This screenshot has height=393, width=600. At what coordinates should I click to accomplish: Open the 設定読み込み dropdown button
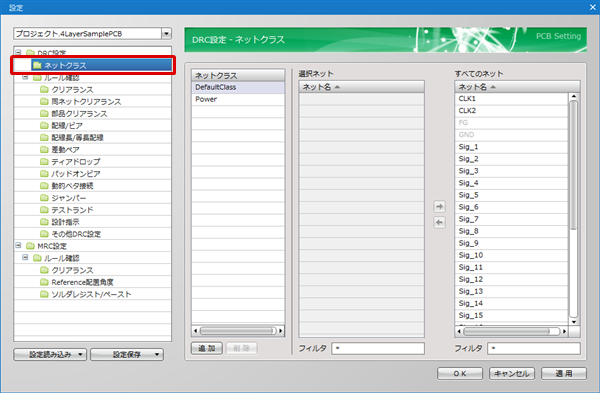pos(50,354)
